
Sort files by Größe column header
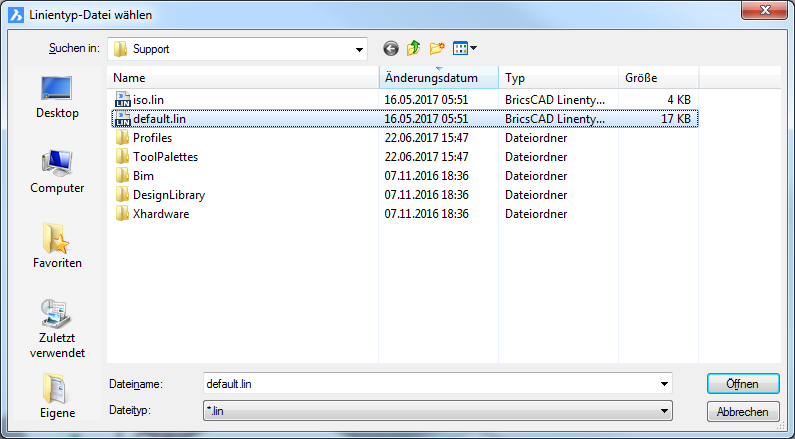640,78
